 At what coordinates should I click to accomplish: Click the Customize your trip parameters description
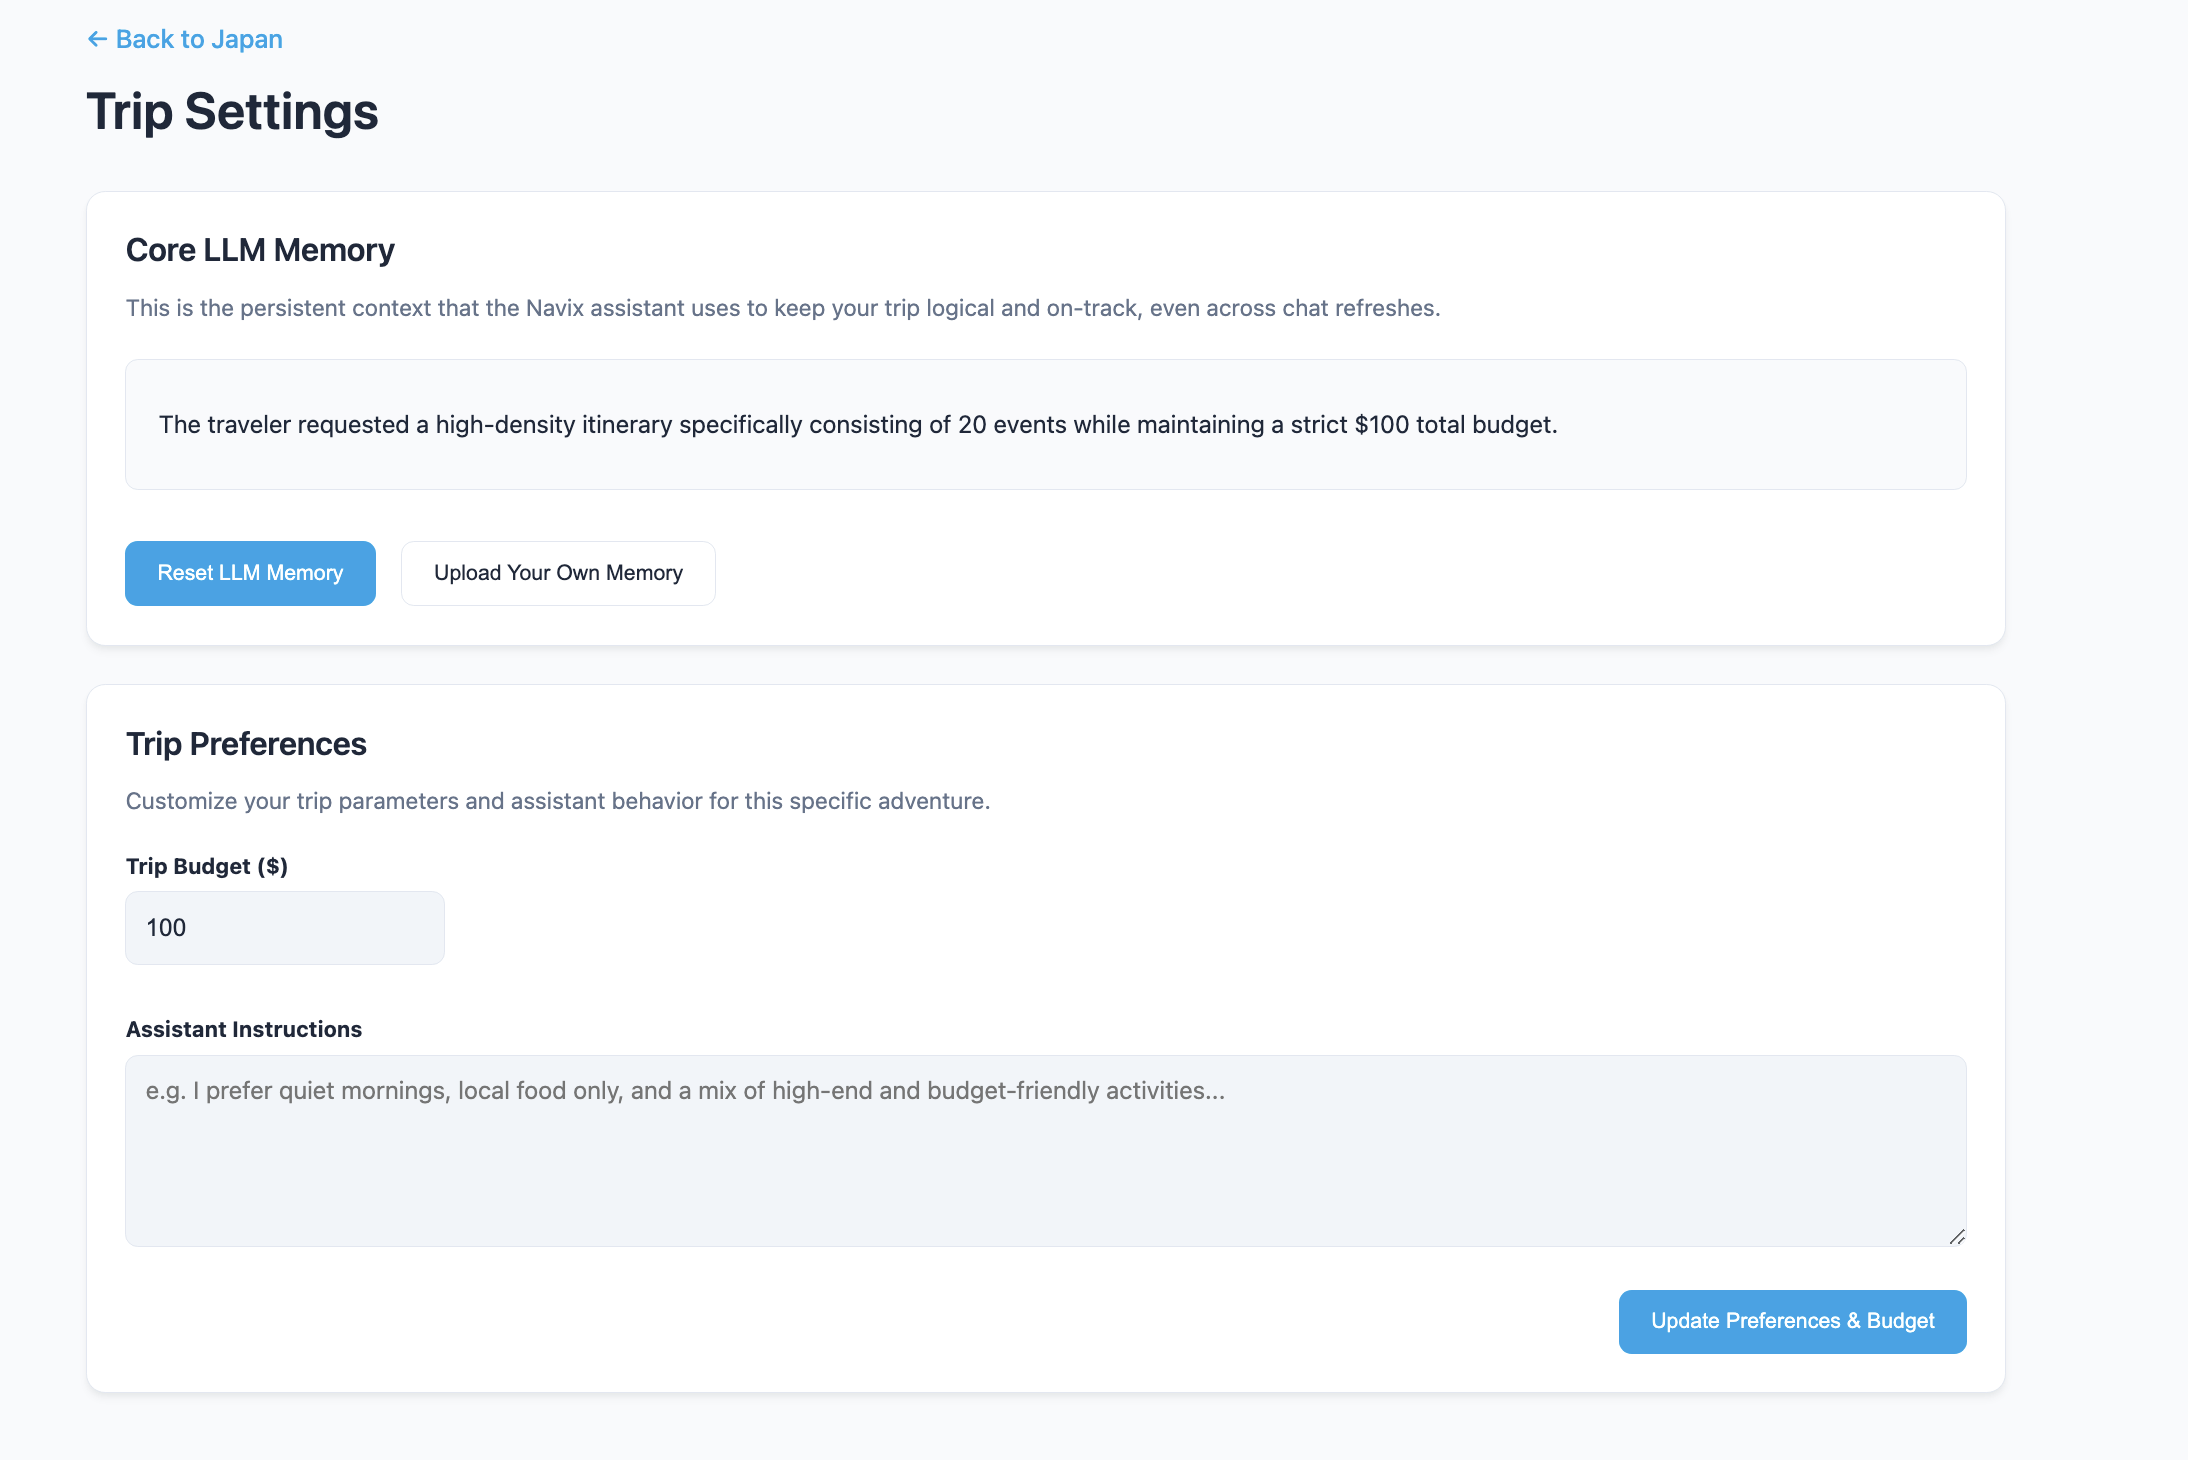[558, 801]
